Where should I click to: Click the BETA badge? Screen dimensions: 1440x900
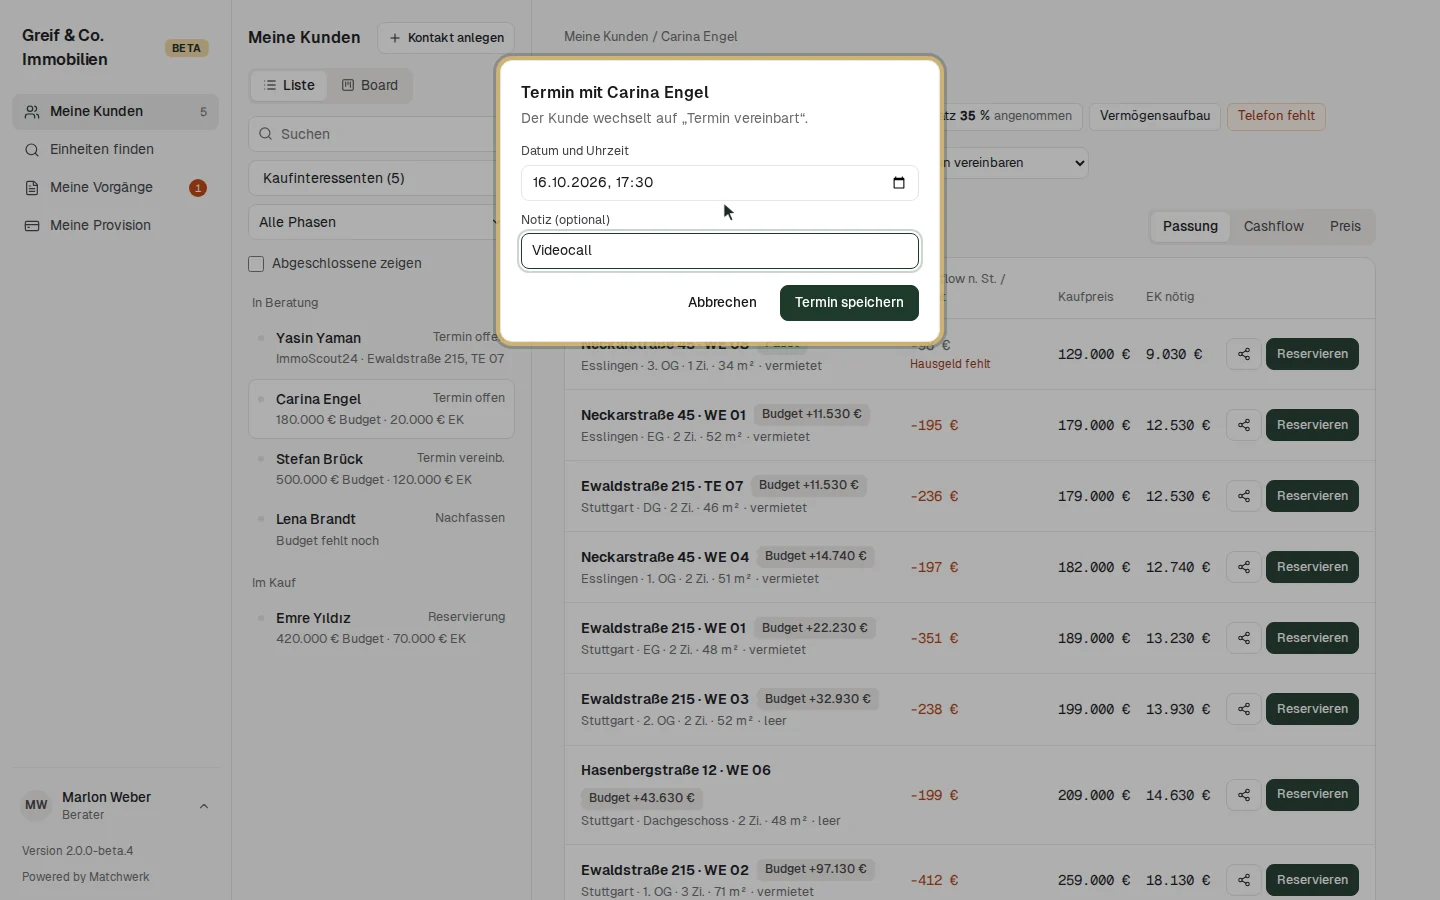pos(186,48)
